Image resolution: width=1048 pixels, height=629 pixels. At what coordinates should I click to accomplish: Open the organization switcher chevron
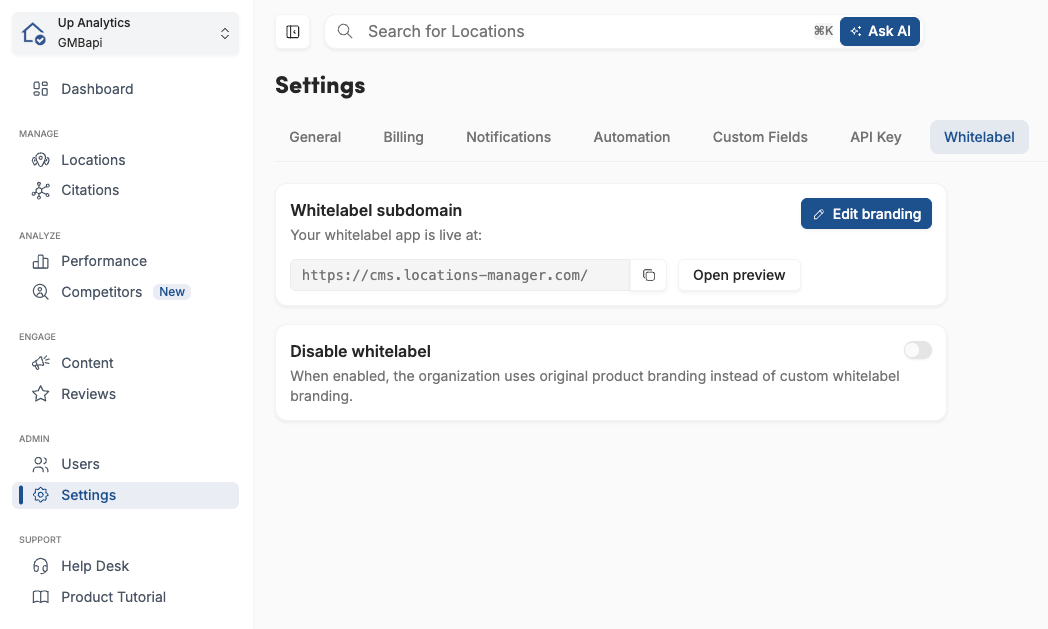[x=225, y=33]
